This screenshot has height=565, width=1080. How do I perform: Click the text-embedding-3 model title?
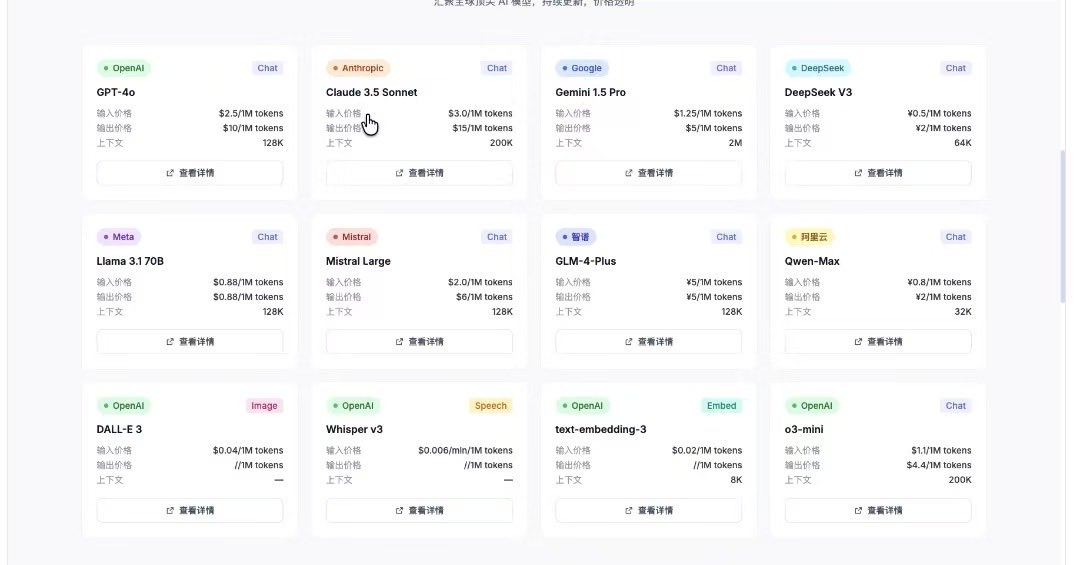tap(601, 429)
